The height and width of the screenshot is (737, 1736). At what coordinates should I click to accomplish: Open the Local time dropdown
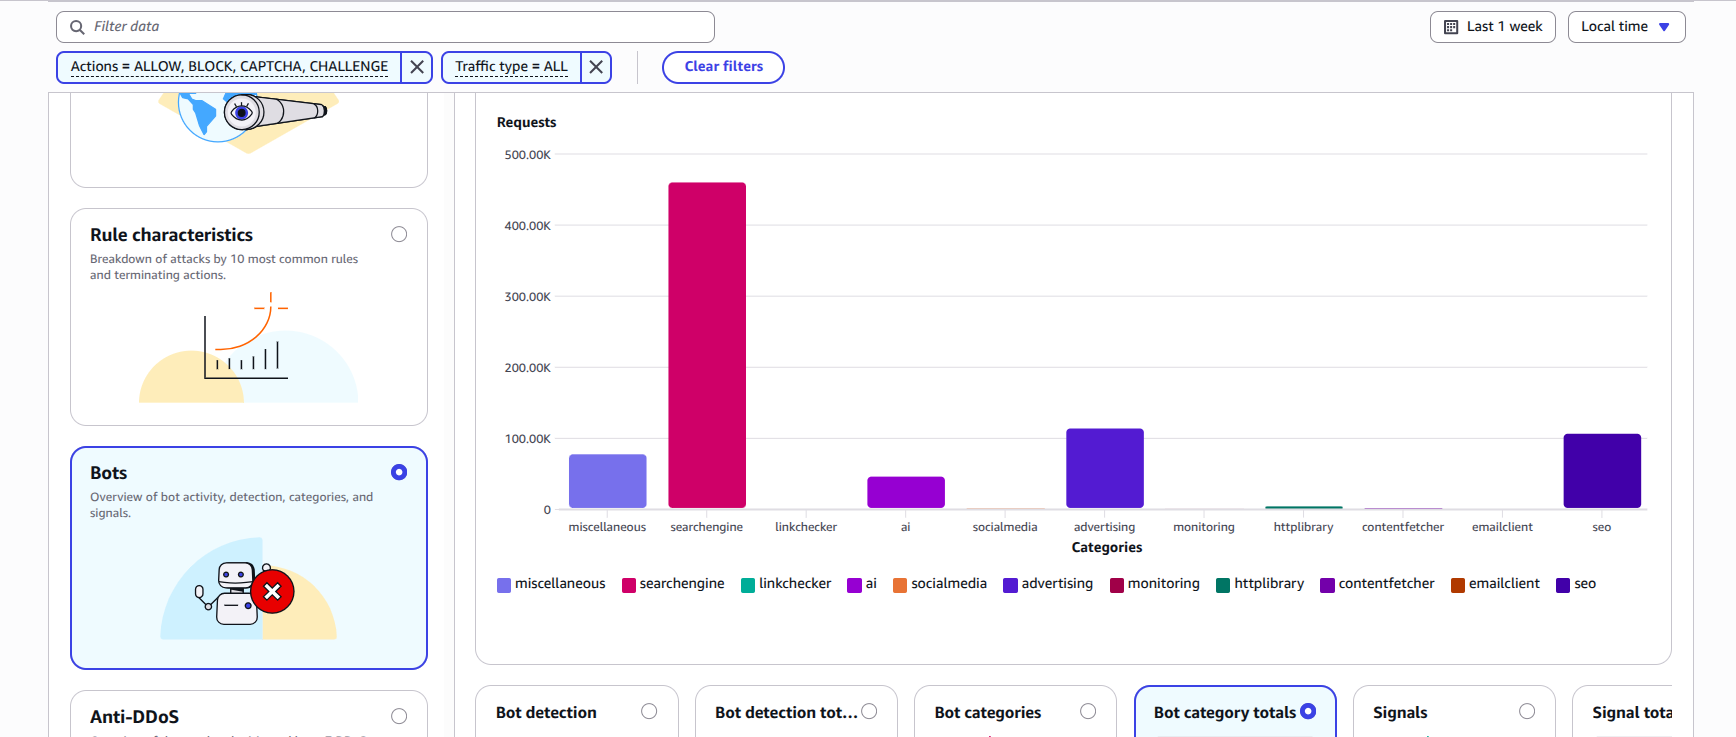coord(1626,27)
